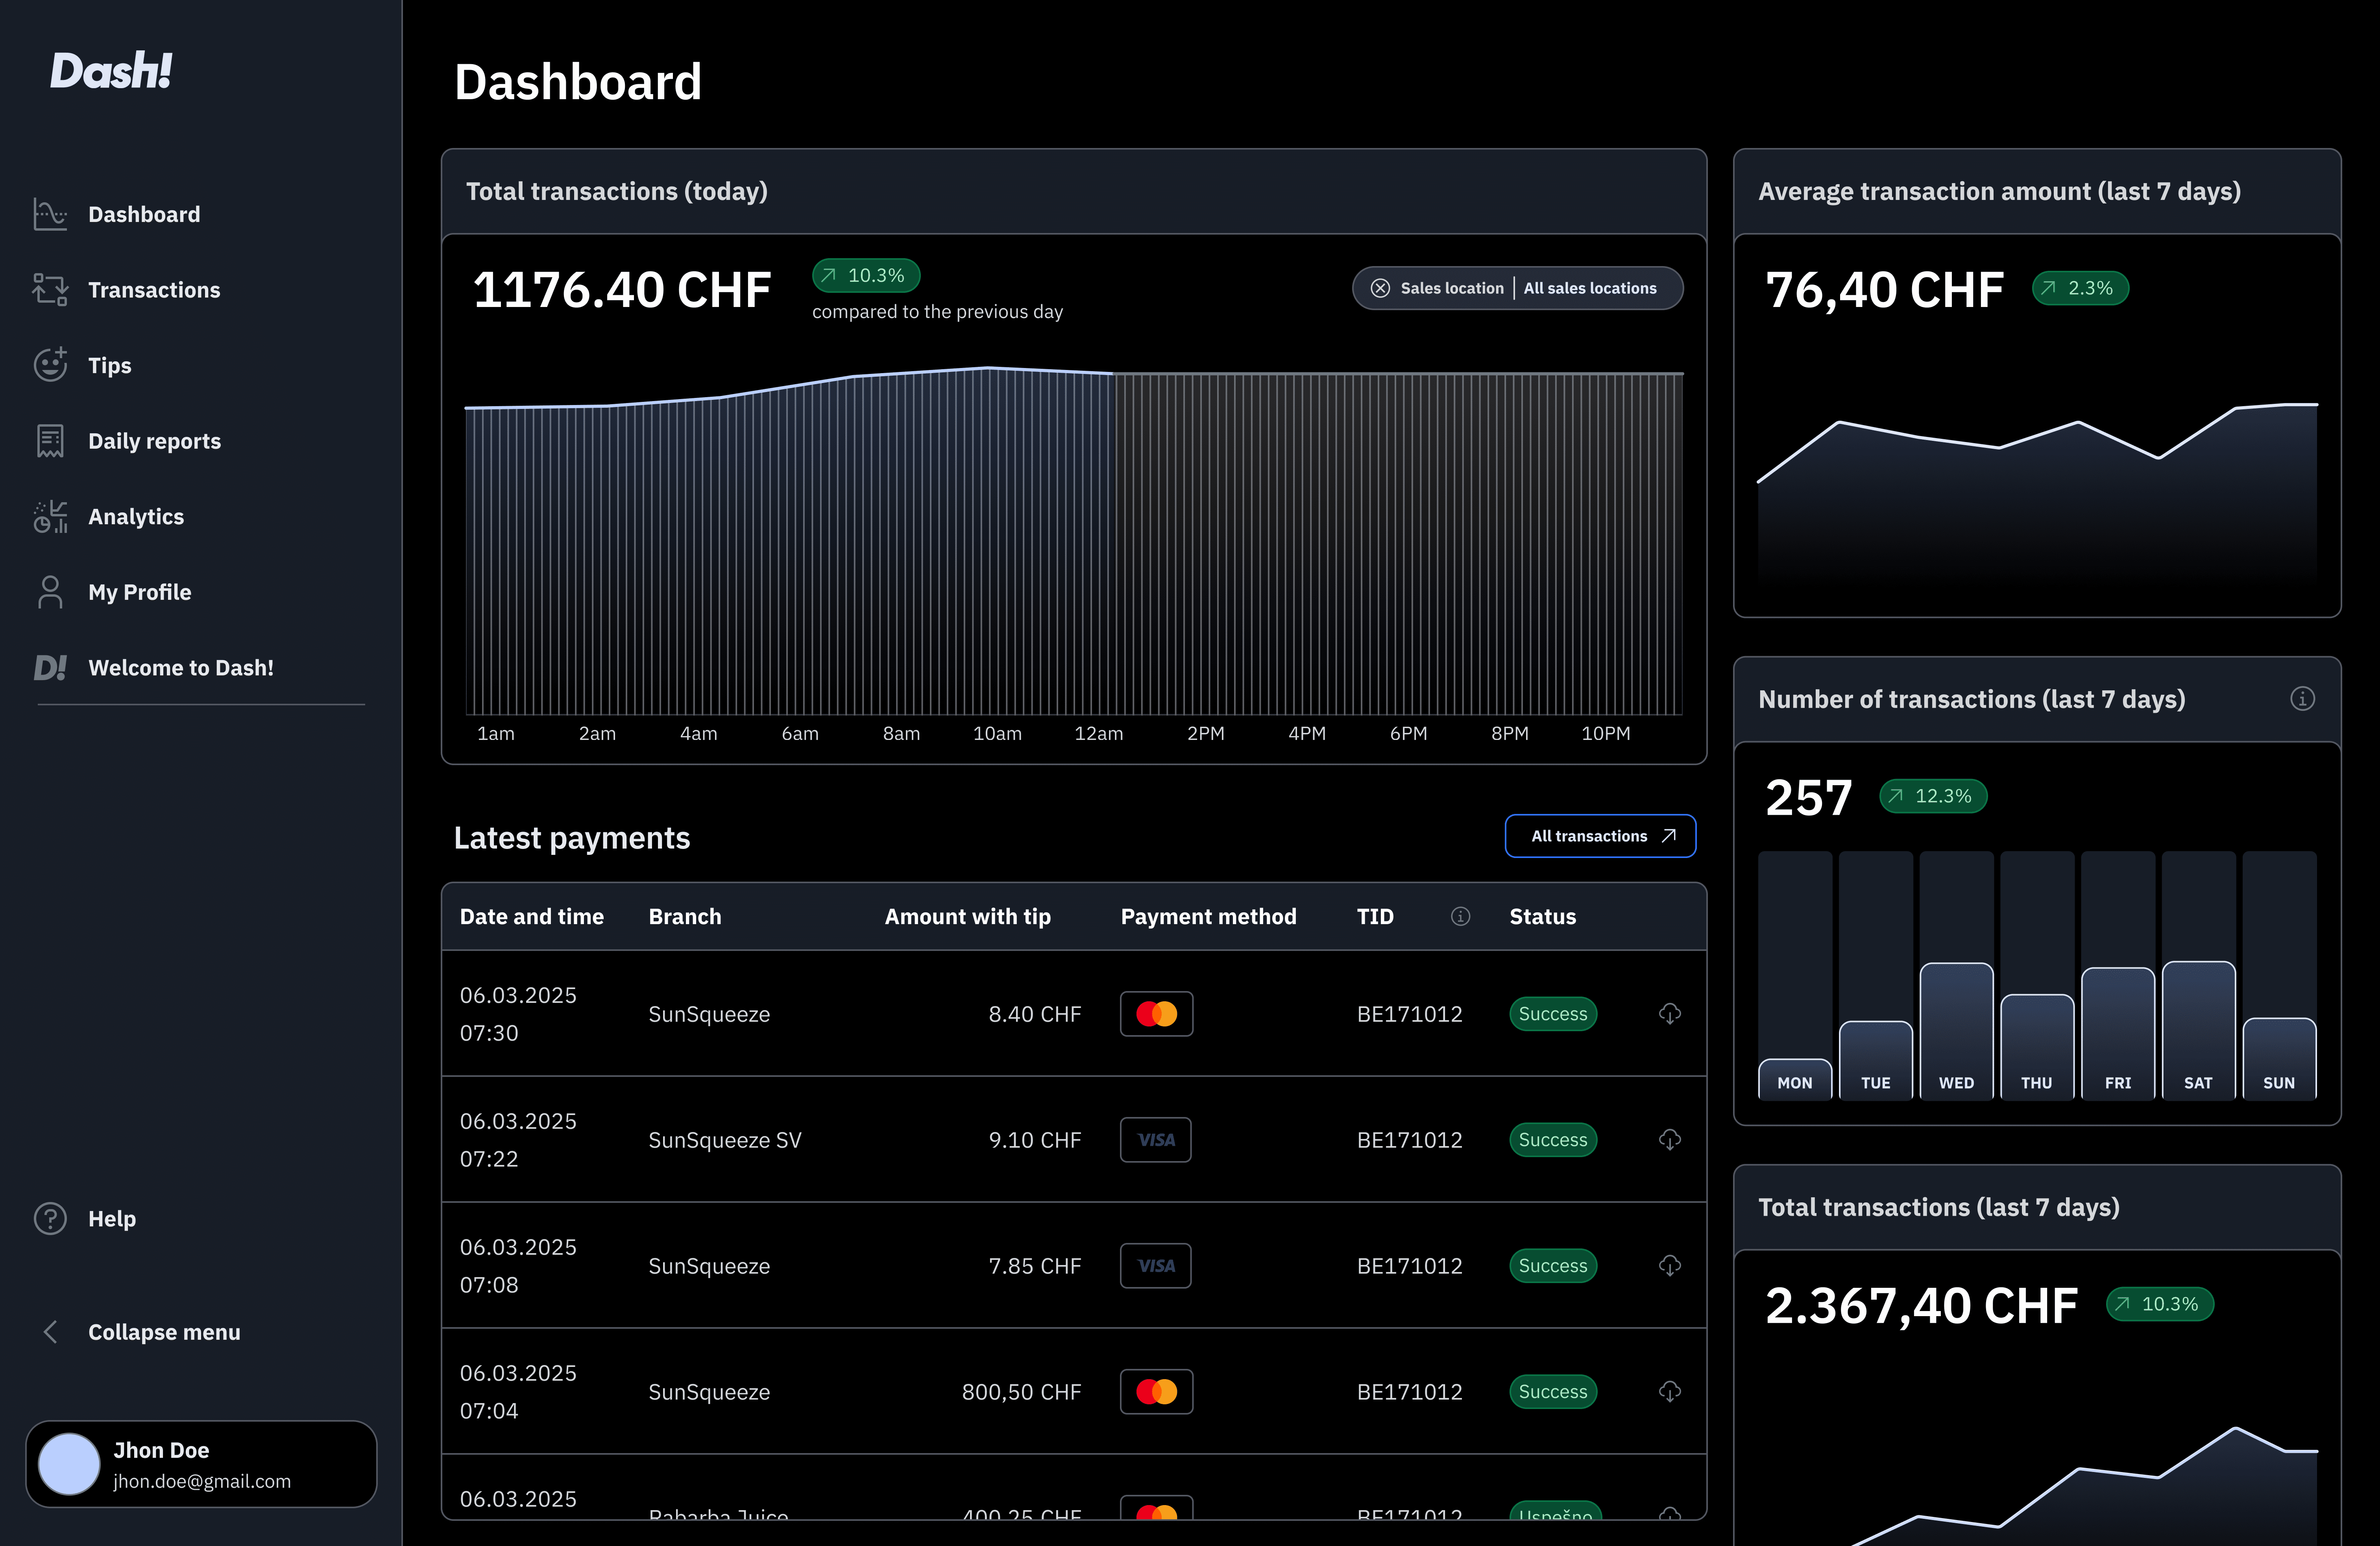
Task: Click the Daily reports receipt icon
Action: 50,441
